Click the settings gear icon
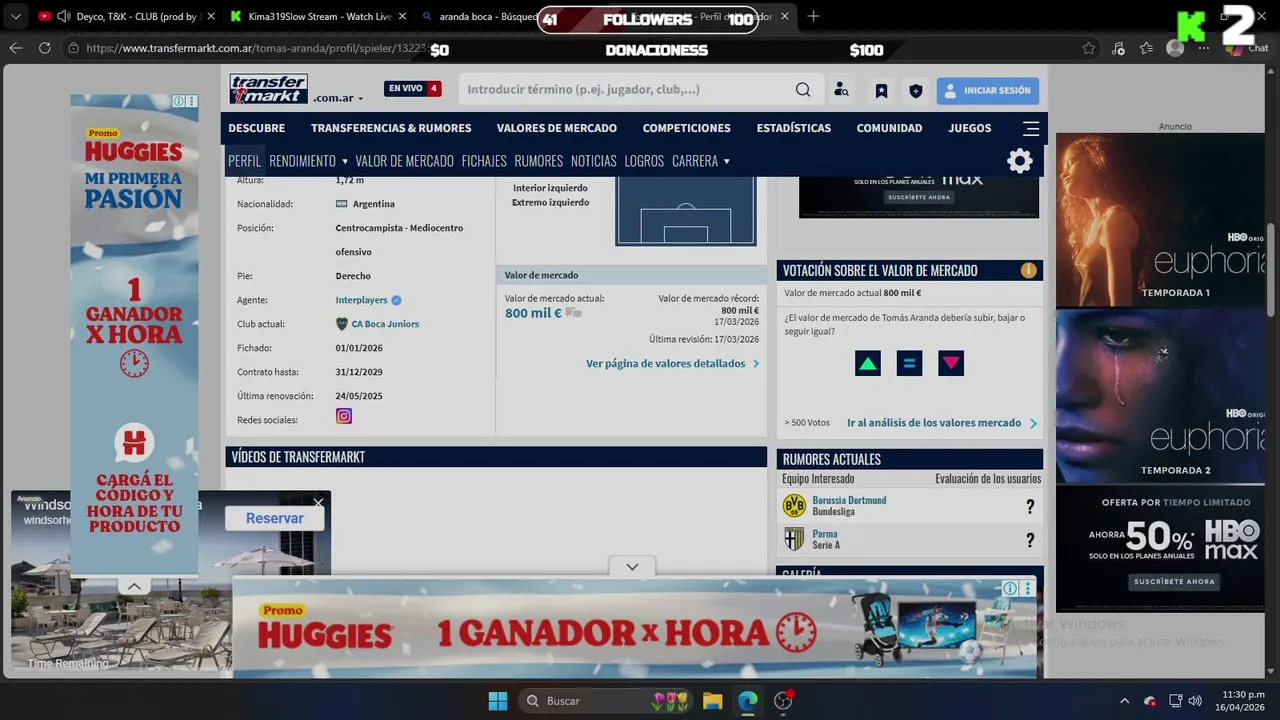 pyautogui.click(x=1019, y=161)
